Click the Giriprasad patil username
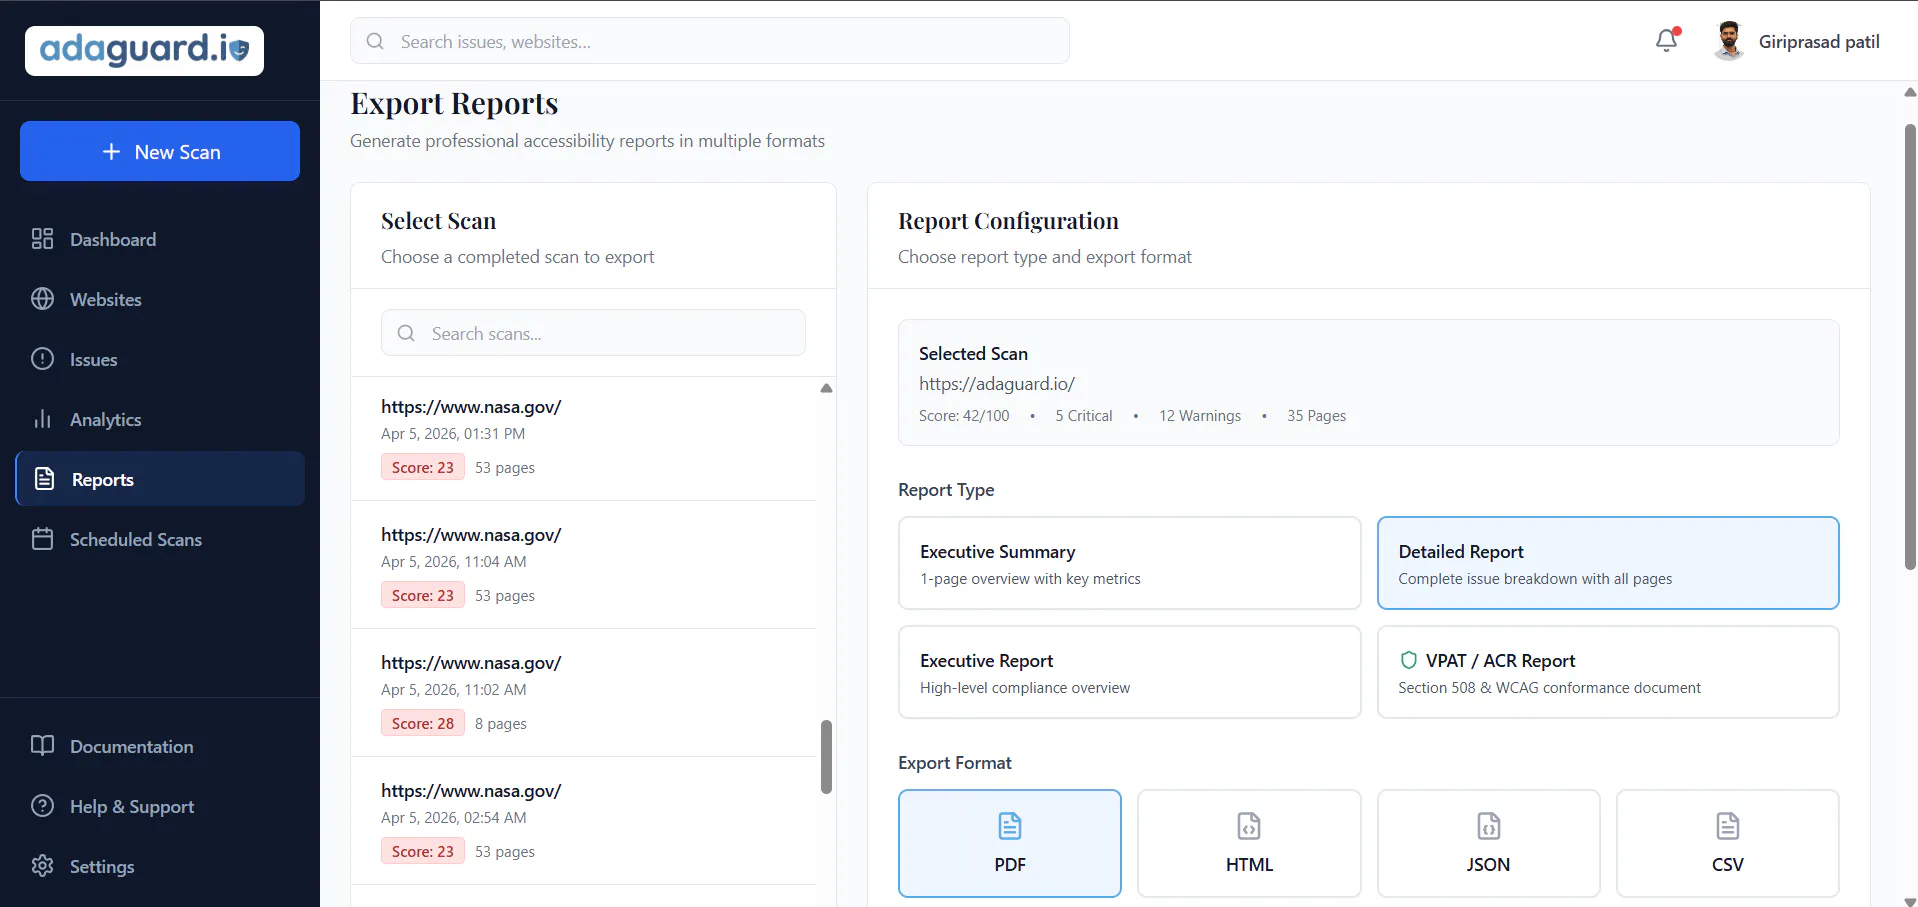This screenshot has width=1918, height=907. 1819,41
